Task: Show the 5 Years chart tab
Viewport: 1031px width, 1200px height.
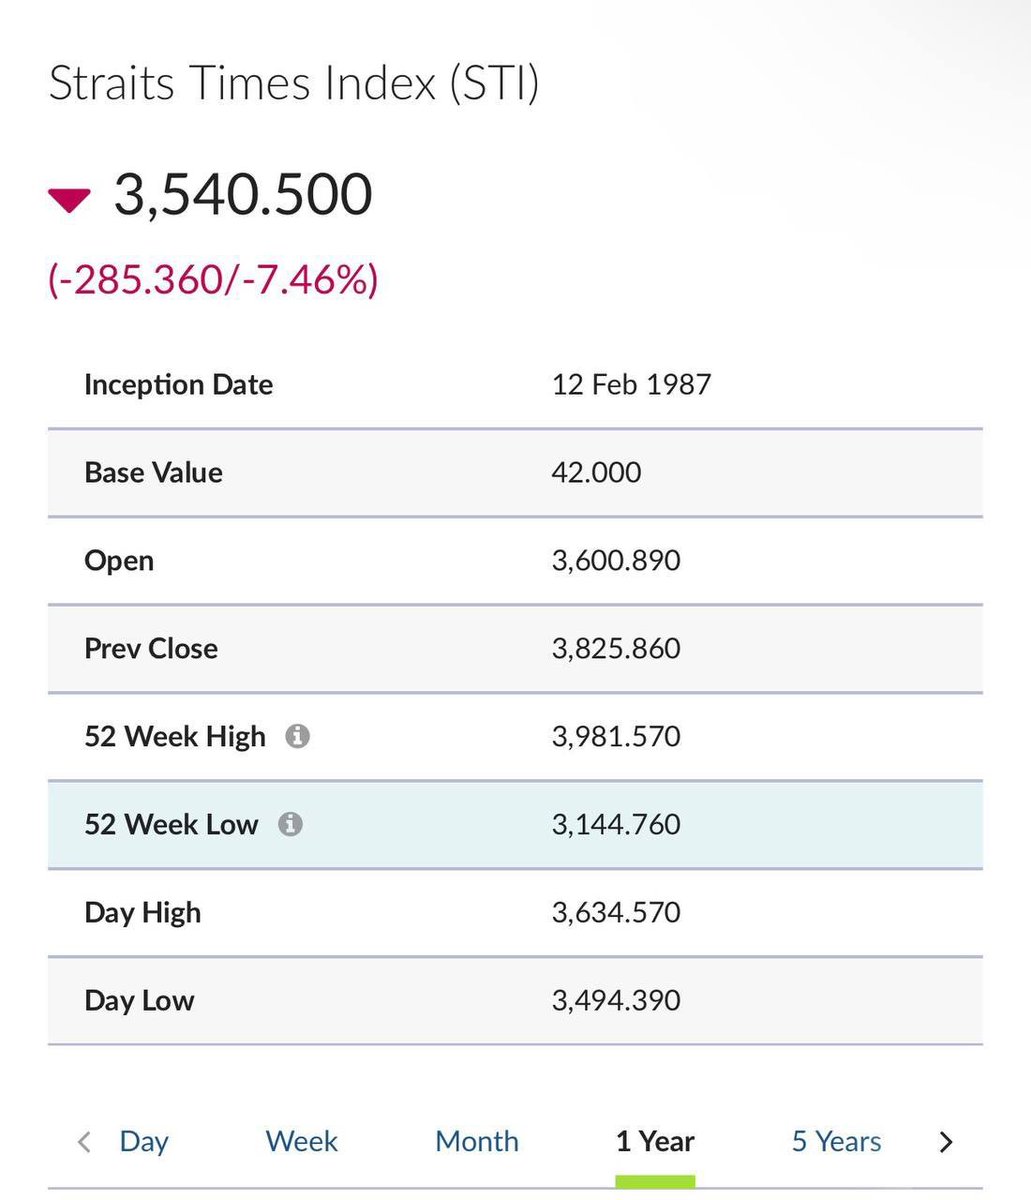Action: 837,1141
